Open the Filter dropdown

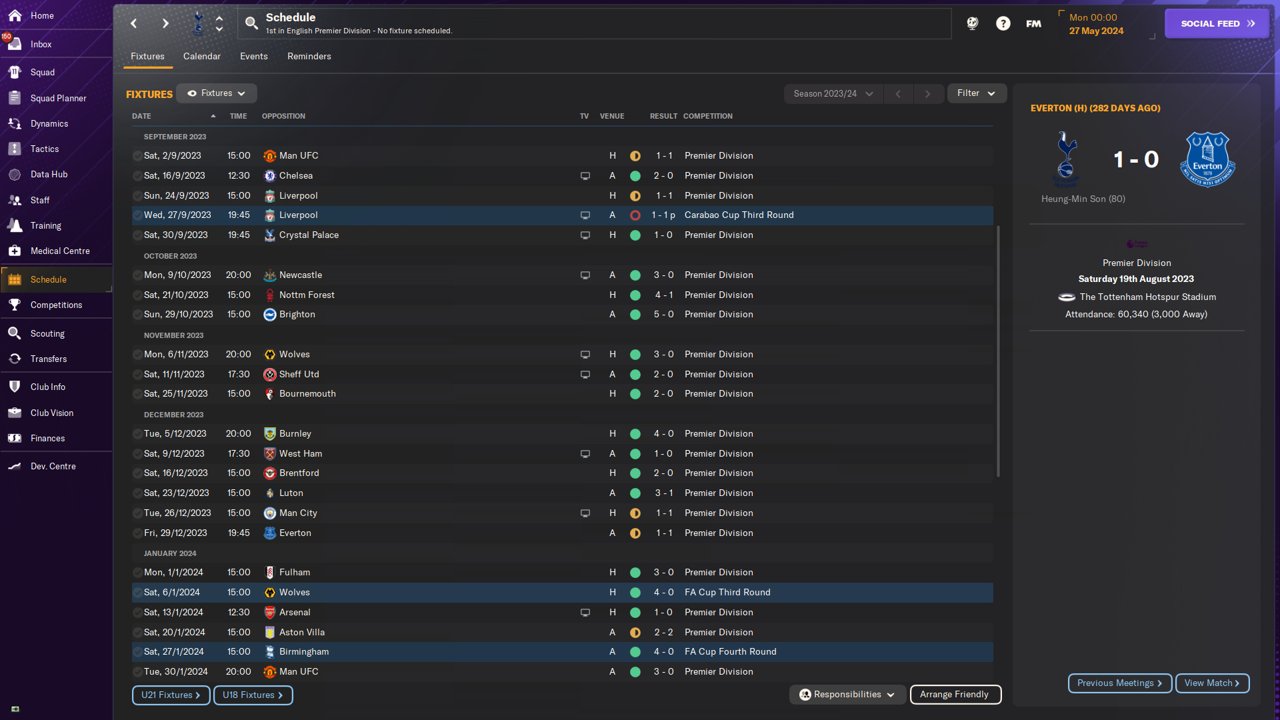[976, 93]
